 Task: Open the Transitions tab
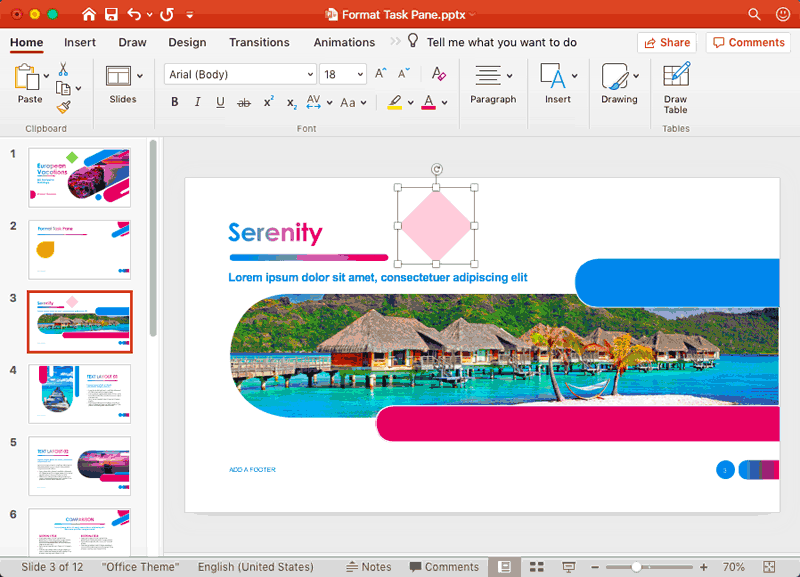[259, 43]
